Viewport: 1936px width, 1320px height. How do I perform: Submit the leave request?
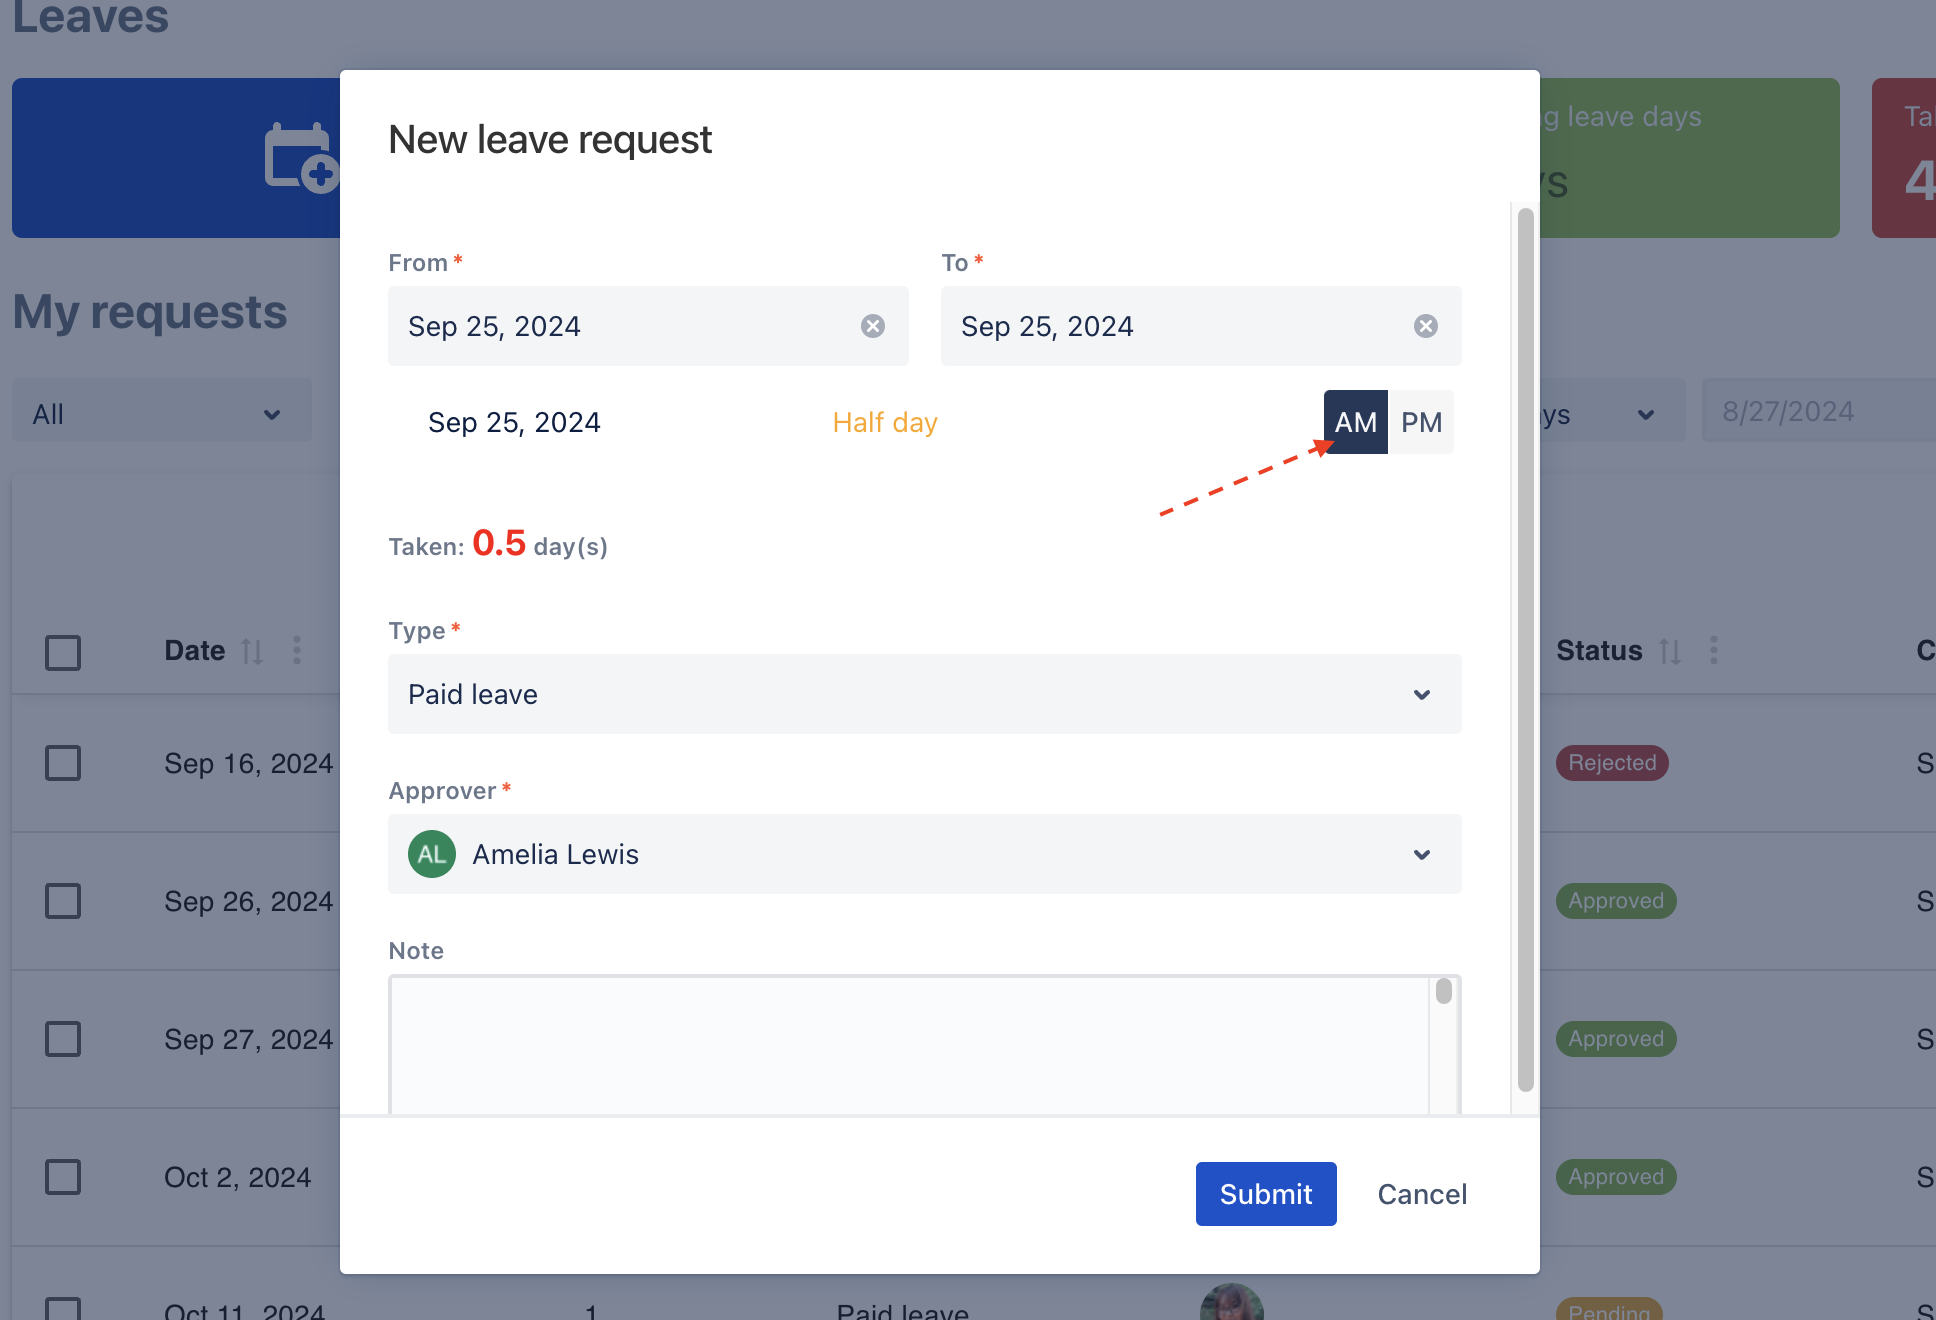coord(1266,1194)
